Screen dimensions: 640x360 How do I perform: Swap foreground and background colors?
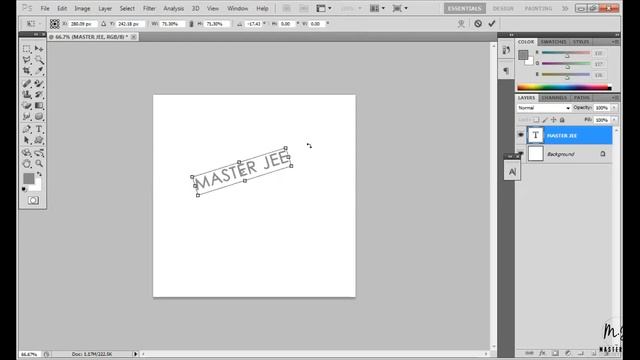tap(40, 174)
